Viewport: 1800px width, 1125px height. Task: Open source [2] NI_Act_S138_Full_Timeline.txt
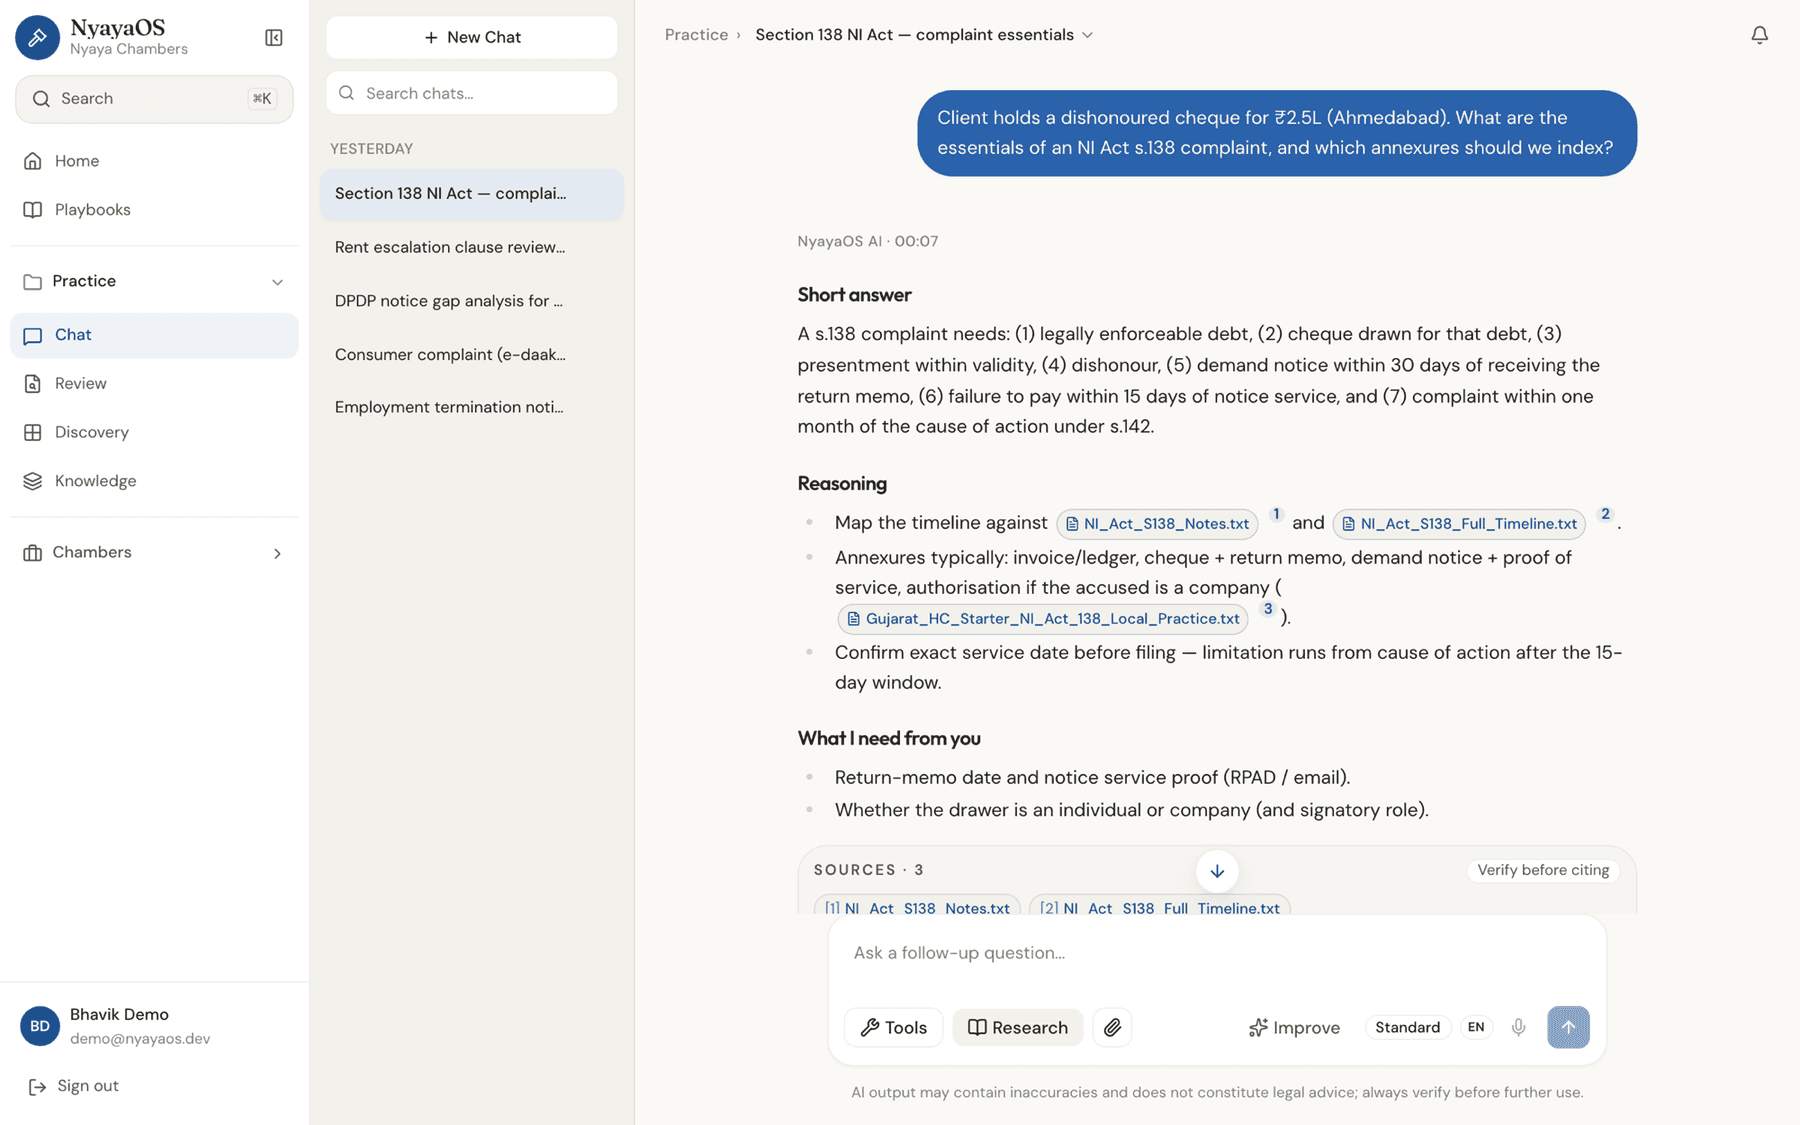(1160, 906)
